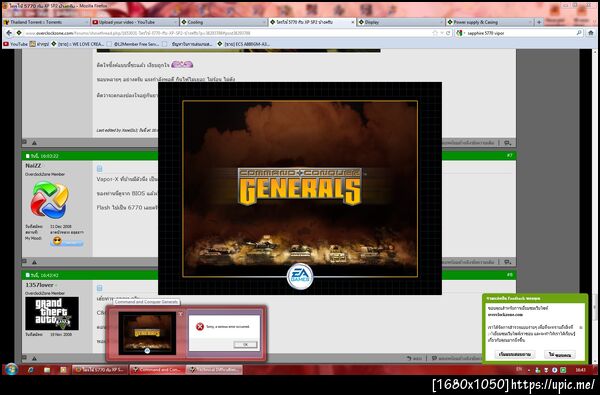Open Windows Explorer folder on taskbar
600x395 pixels.
(x=47, y=370)
